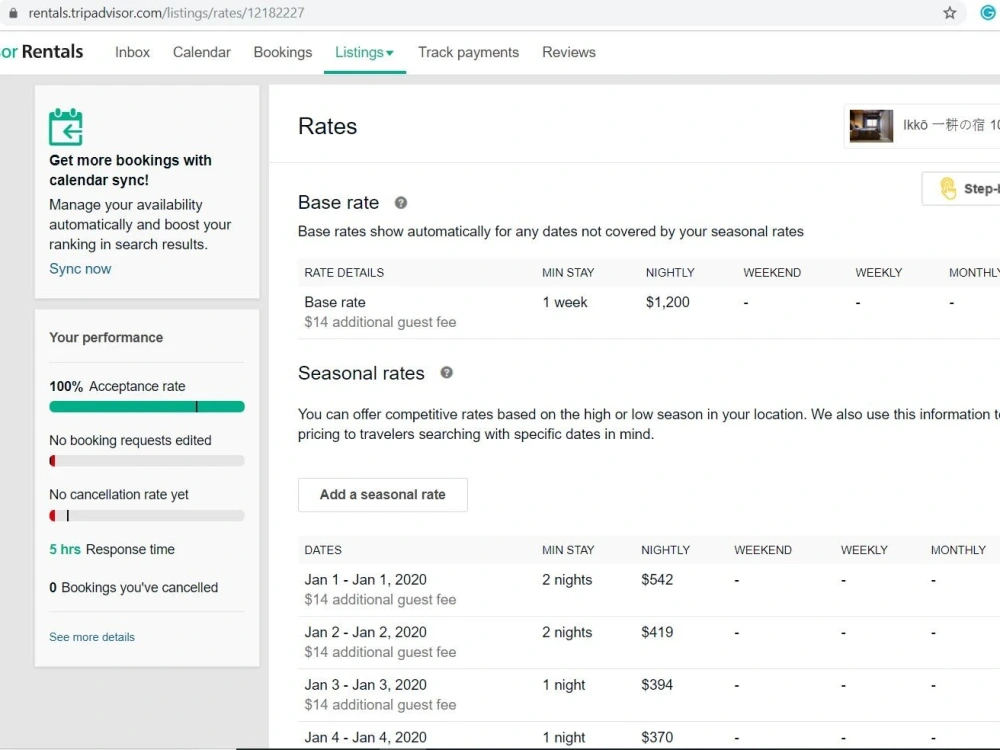Open the Grammarly extension icon

(x=989, y=13)
